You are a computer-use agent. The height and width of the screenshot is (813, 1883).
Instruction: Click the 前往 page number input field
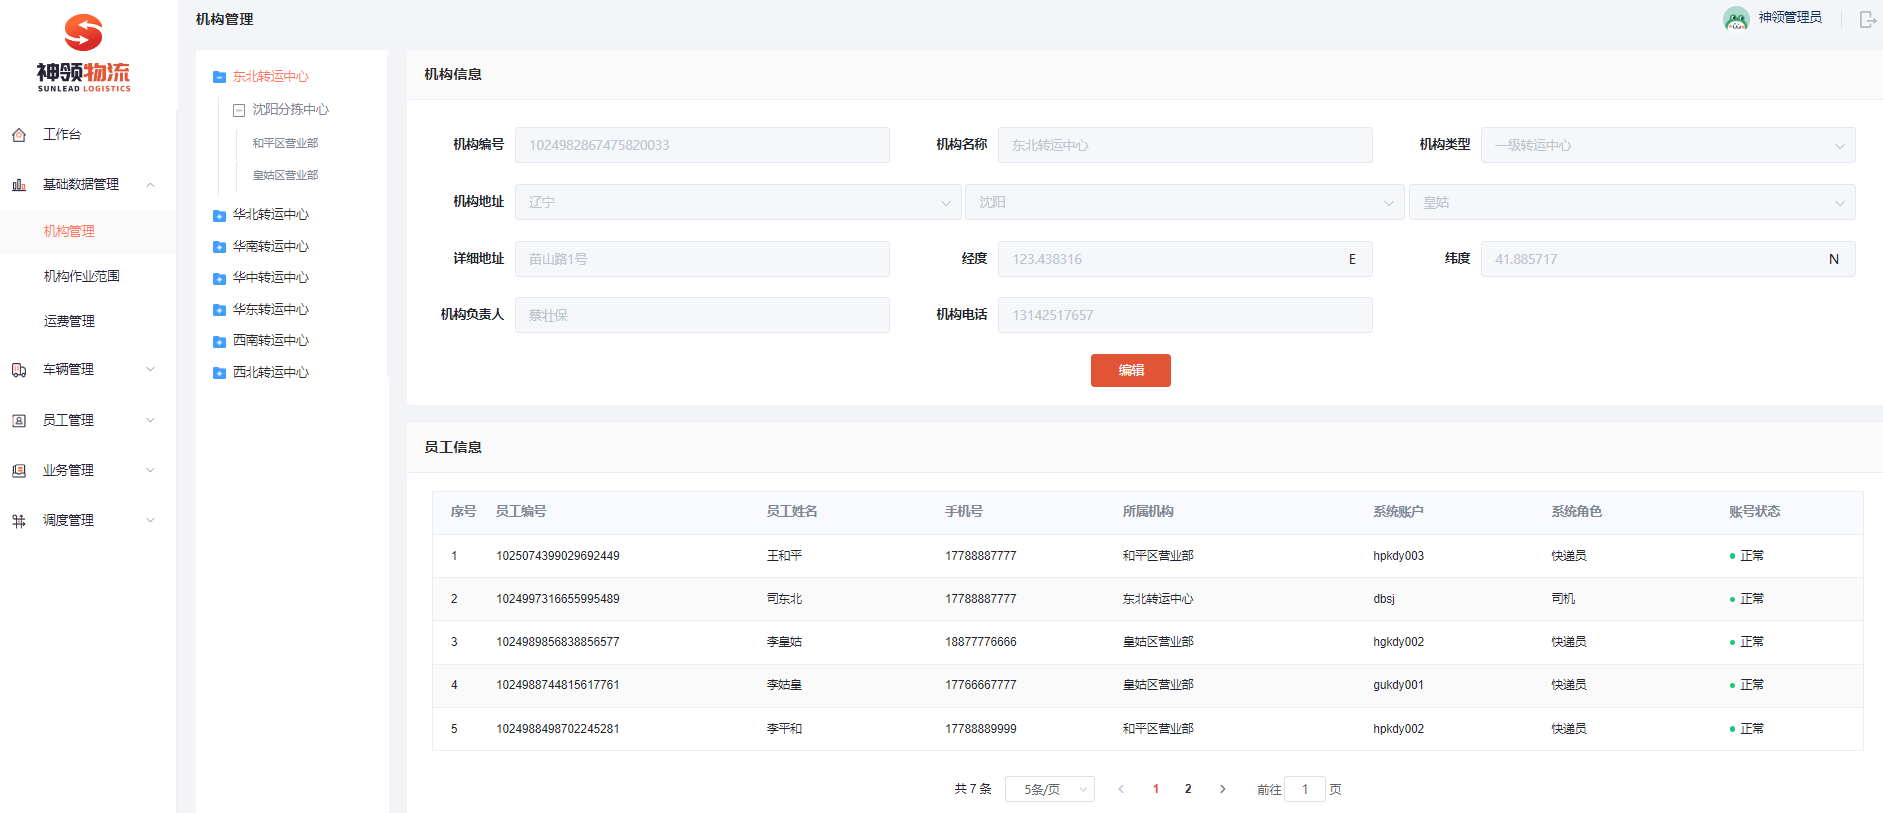click(1304, 789)
